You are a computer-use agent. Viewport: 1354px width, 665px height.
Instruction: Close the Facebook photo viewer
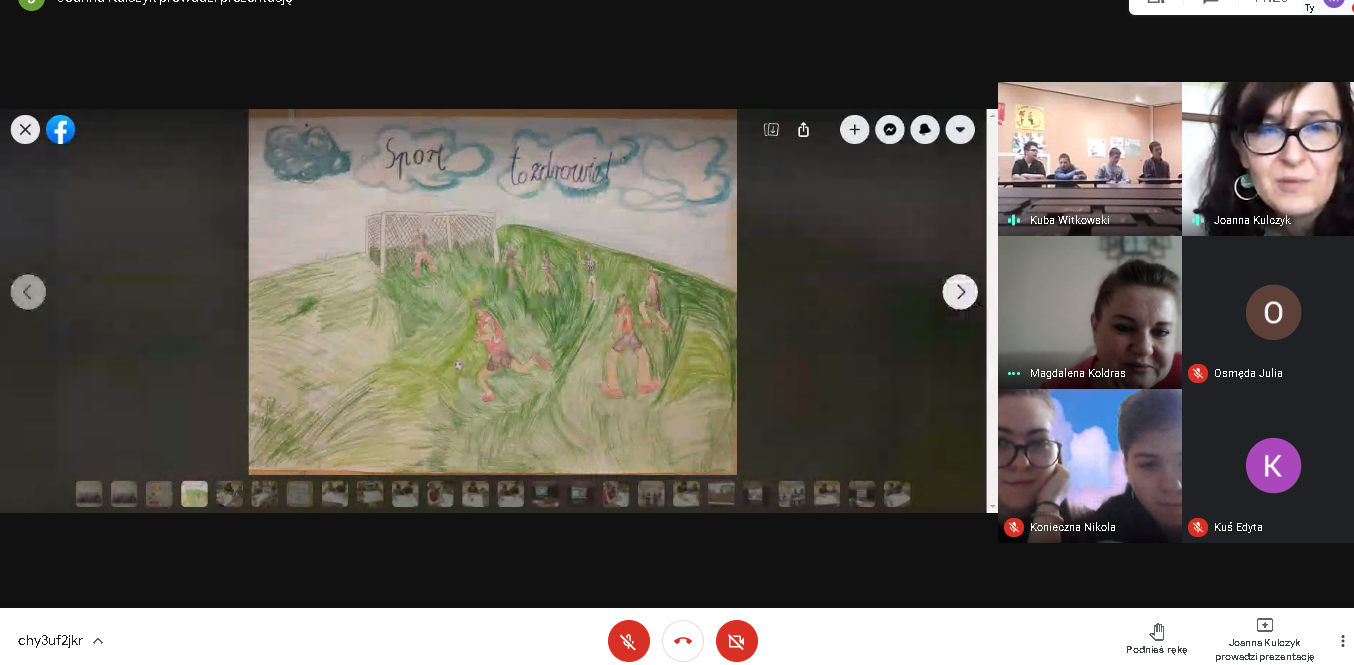[26, 129]
